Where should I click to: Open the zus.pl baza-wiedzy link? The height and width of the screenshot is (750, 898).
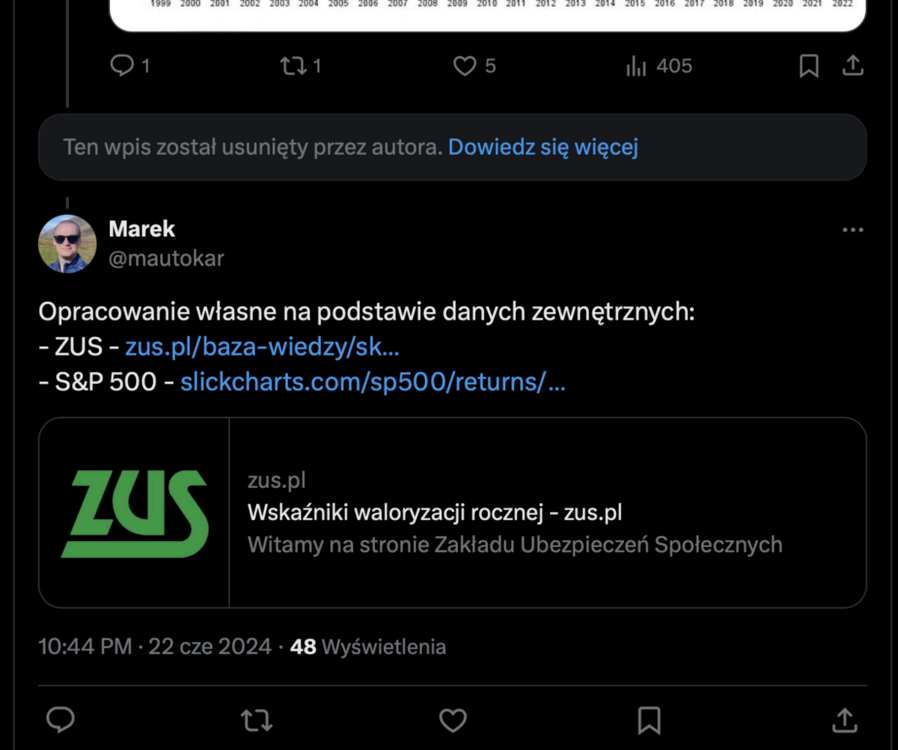(251, 346)
